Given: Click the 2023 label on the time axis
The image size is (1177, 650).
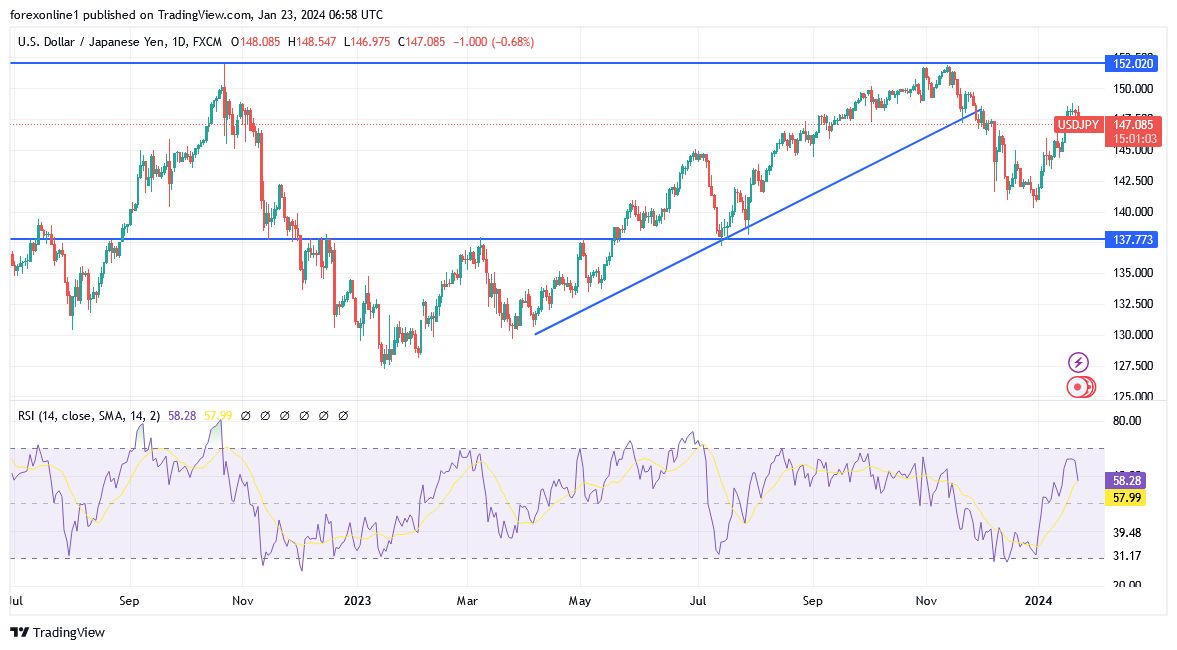Looking at the screenshot, I should tap(358, 601).
